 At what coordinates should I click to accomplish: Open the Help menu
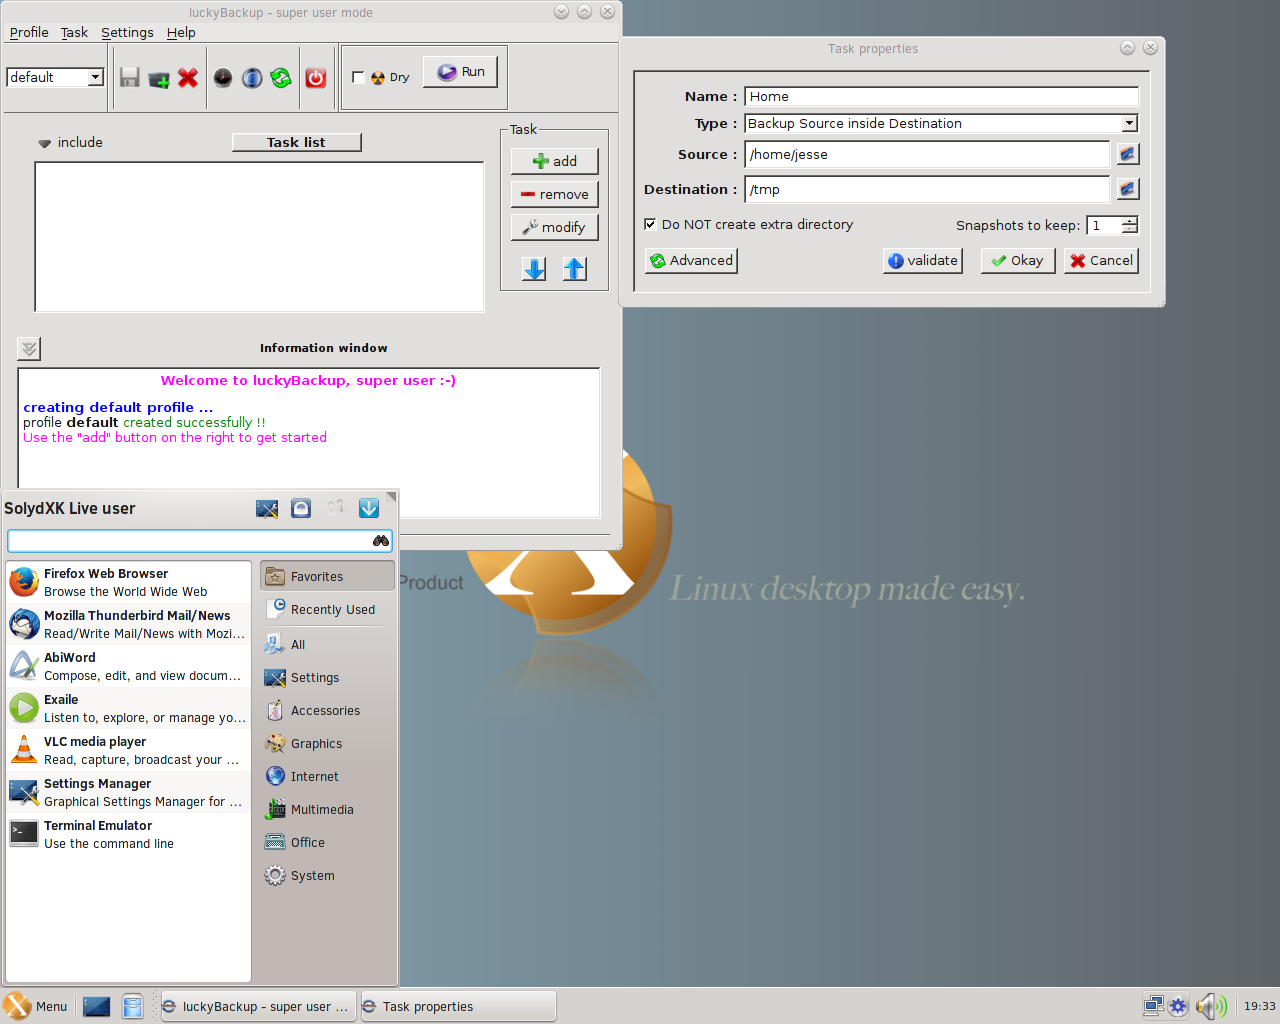181,32
